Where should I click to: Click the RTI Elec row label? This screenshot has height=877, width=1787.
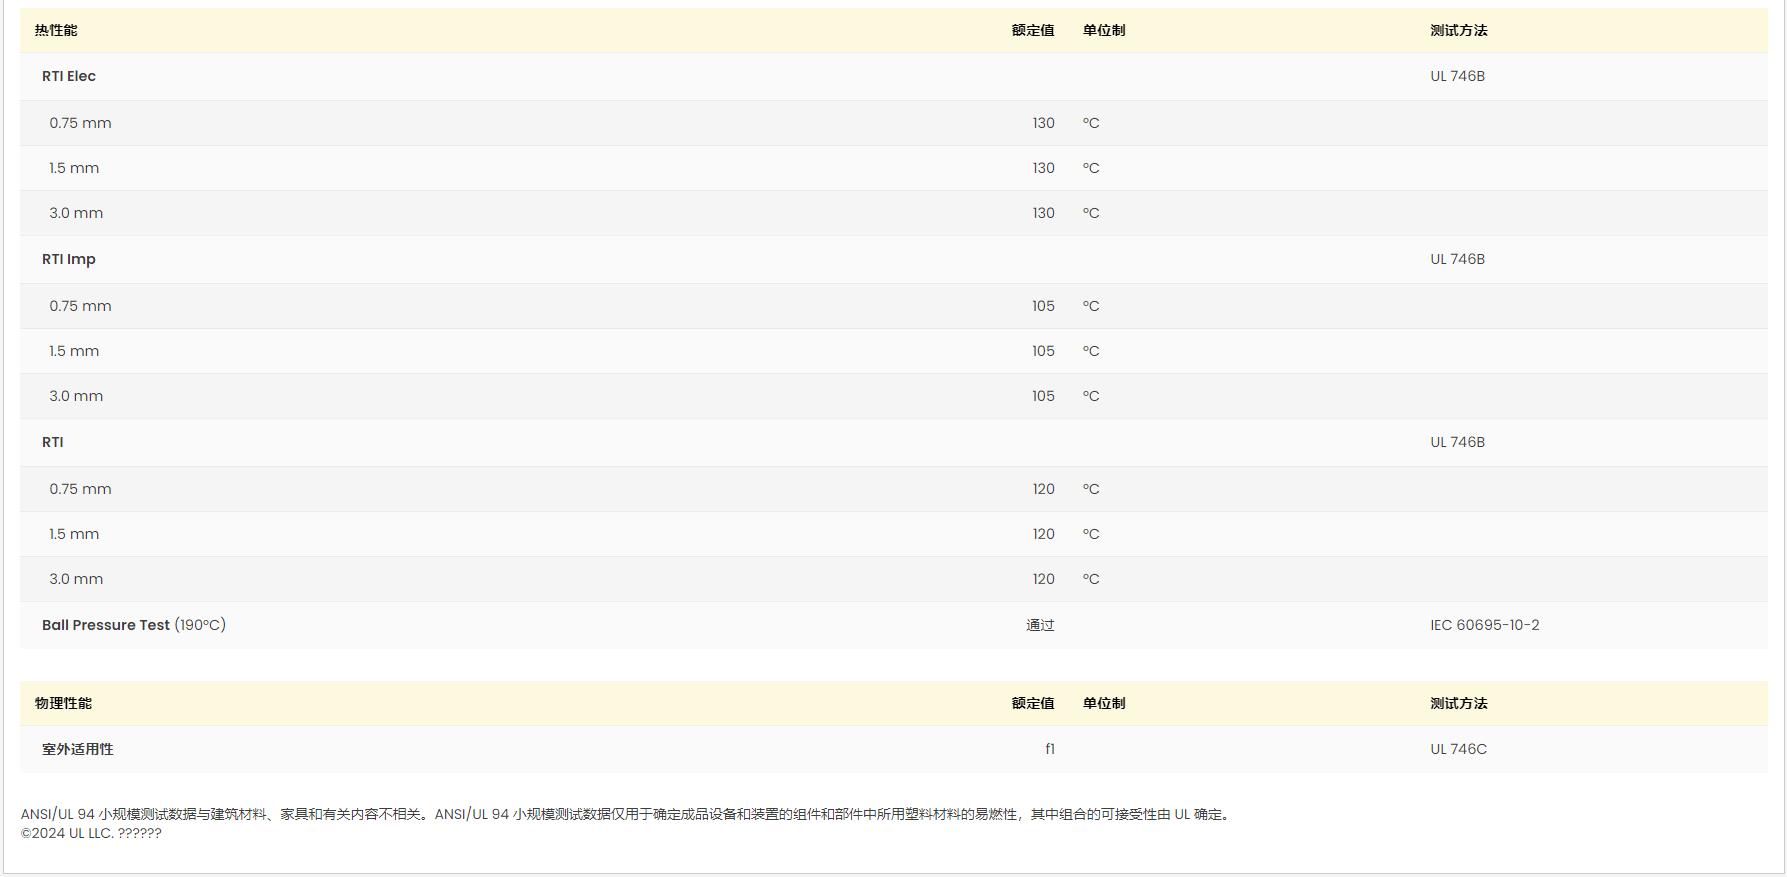click(x=69, y=76)
